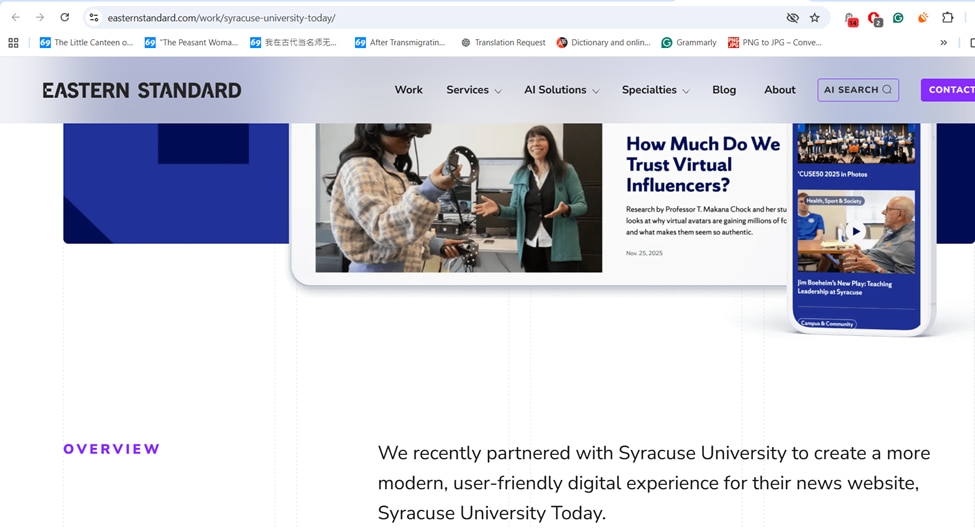
Task: Click the purple CONTACT button
Action: 948,90
